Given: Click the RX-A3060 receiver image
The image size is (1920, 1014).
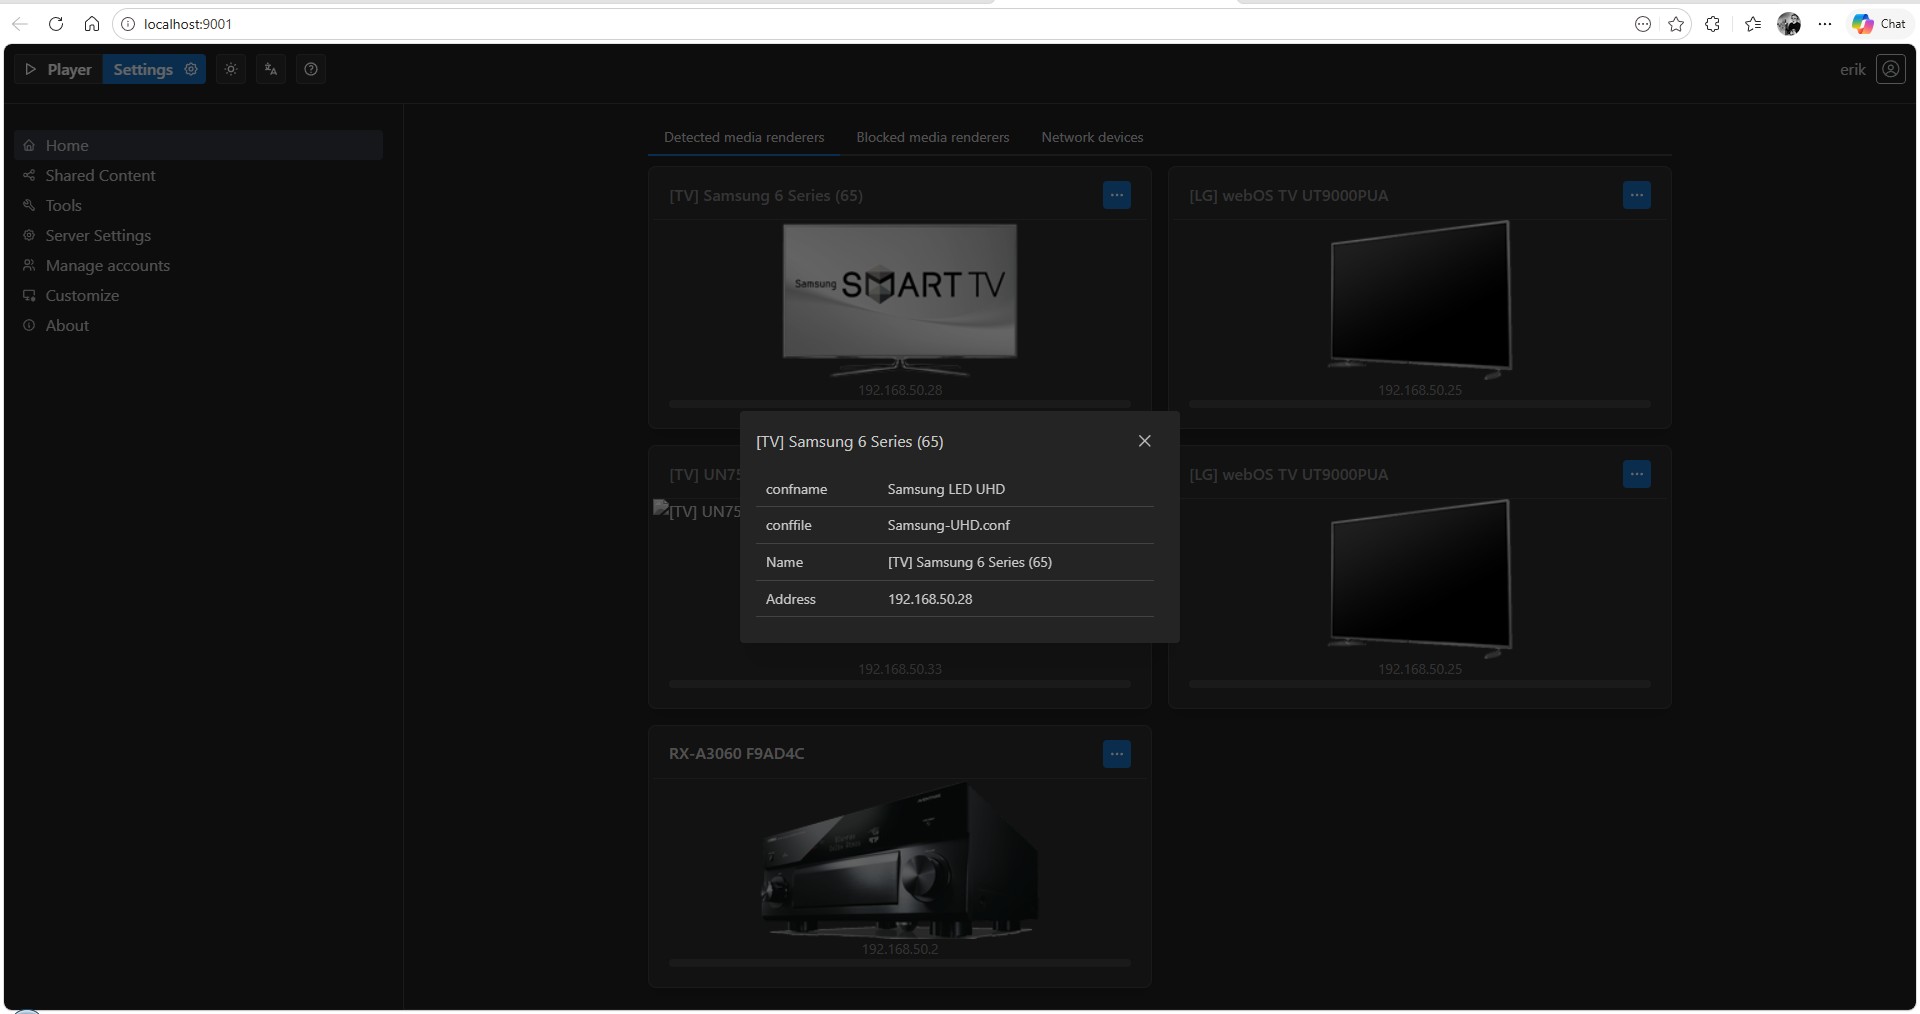Looking at the screenshot, I should pyautogui.click(x=900, y=860).
